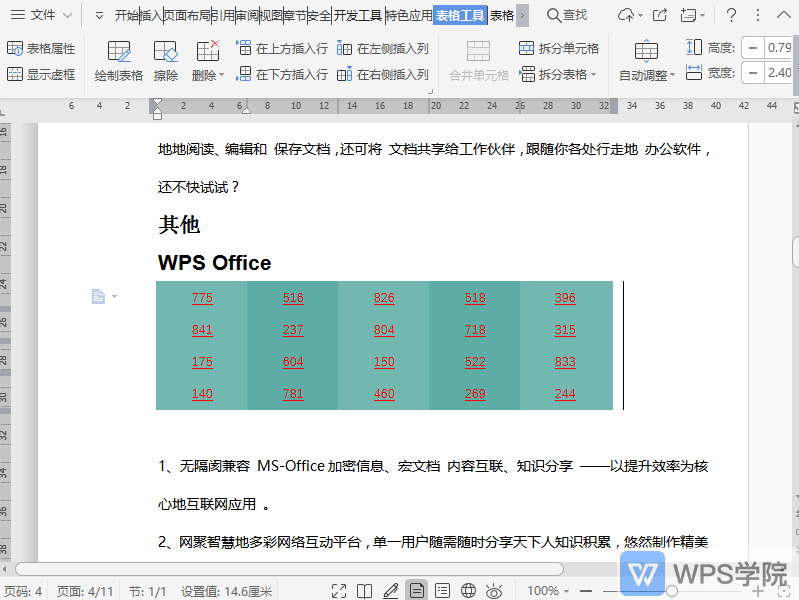Click the 查找 (Find) search button
Image resolution: width=799 pixels, height=600 pixels.
point(567,15)
